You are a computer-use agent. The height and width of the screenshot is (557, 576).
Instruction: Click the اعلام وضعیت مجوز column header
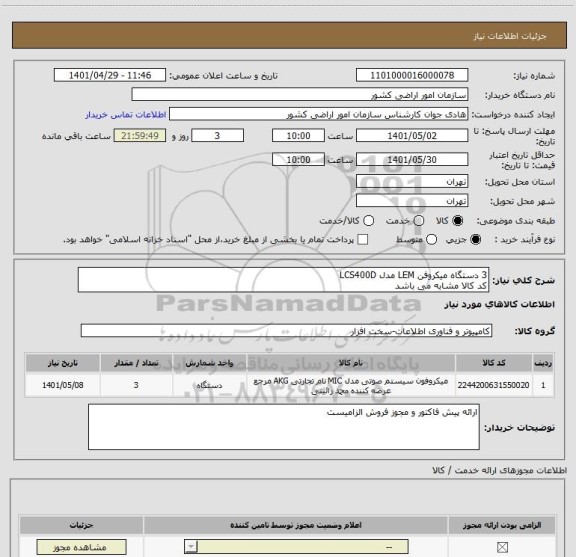(296, 525)
